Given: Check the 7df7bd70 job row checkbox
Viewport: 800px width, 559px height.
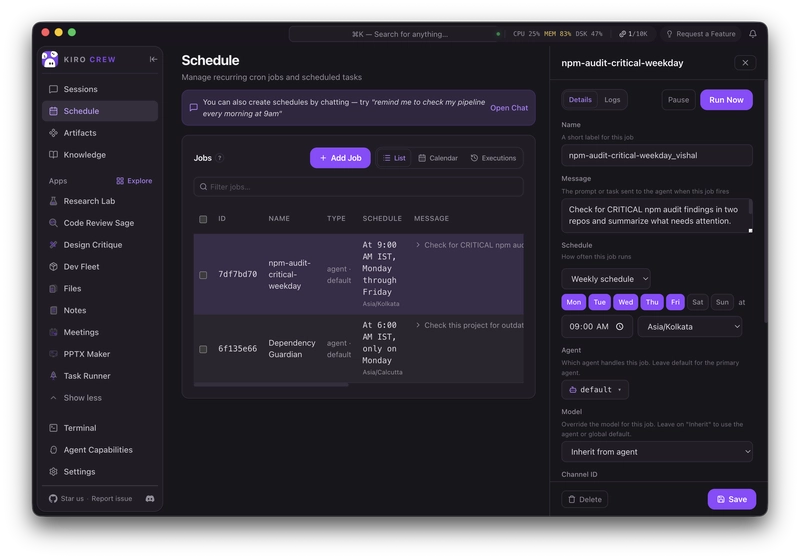Looking at the screenshot, I should [x=203, y=275].
